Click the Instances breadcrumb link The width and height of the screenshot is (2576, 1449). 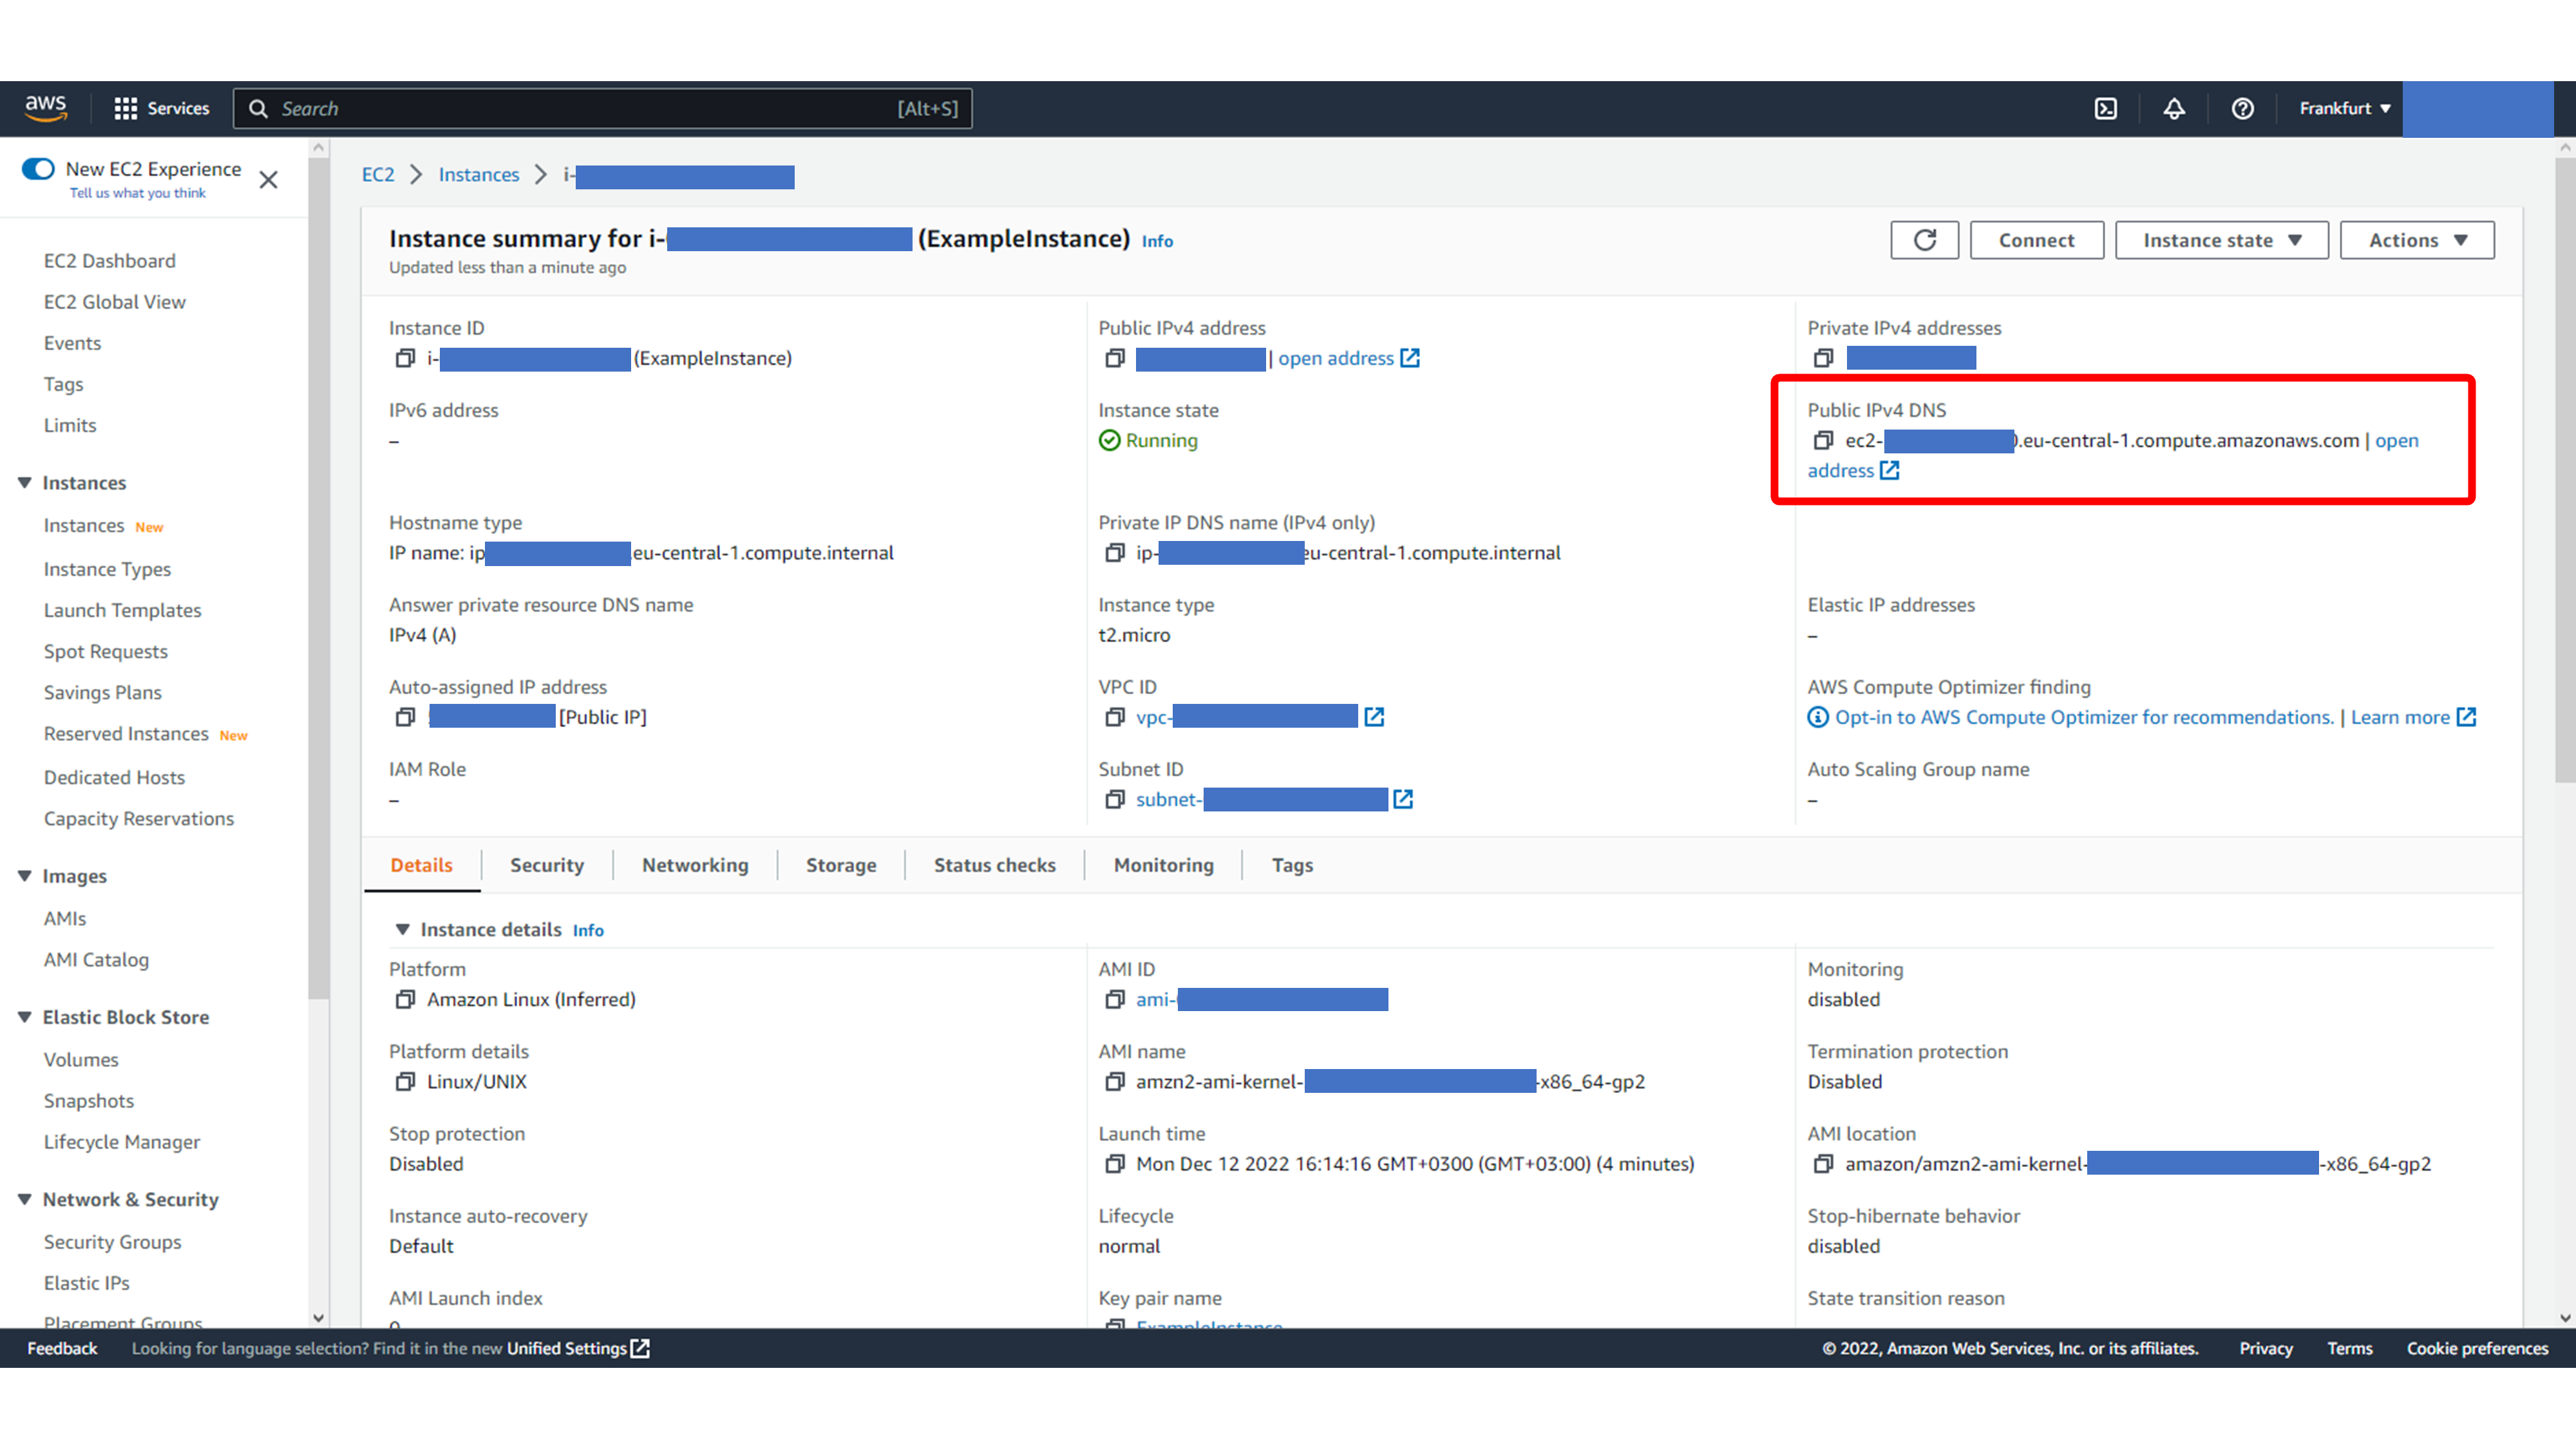[479, 175]
